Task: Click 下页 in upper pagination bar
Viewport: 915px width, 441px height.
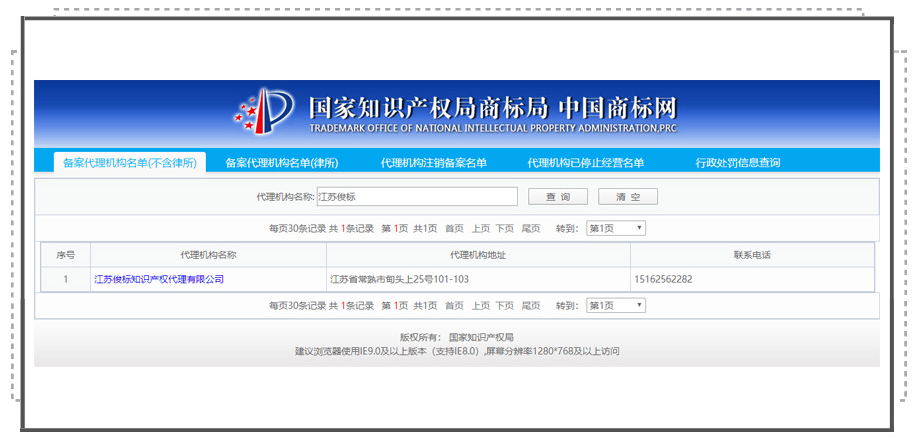Action: click(x=505, y=229)
